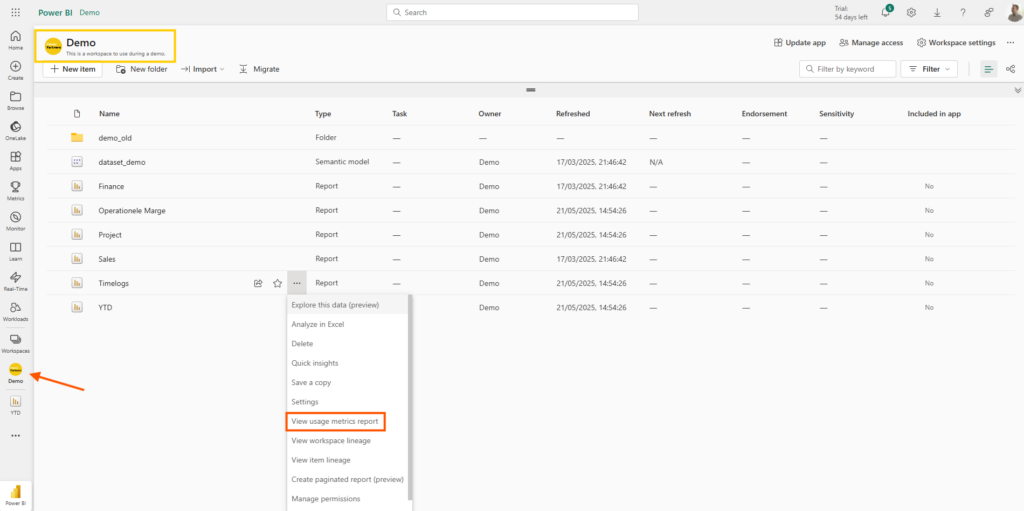1024x511 pixels.
Task: Open Manage access
Action: point(871,42)
